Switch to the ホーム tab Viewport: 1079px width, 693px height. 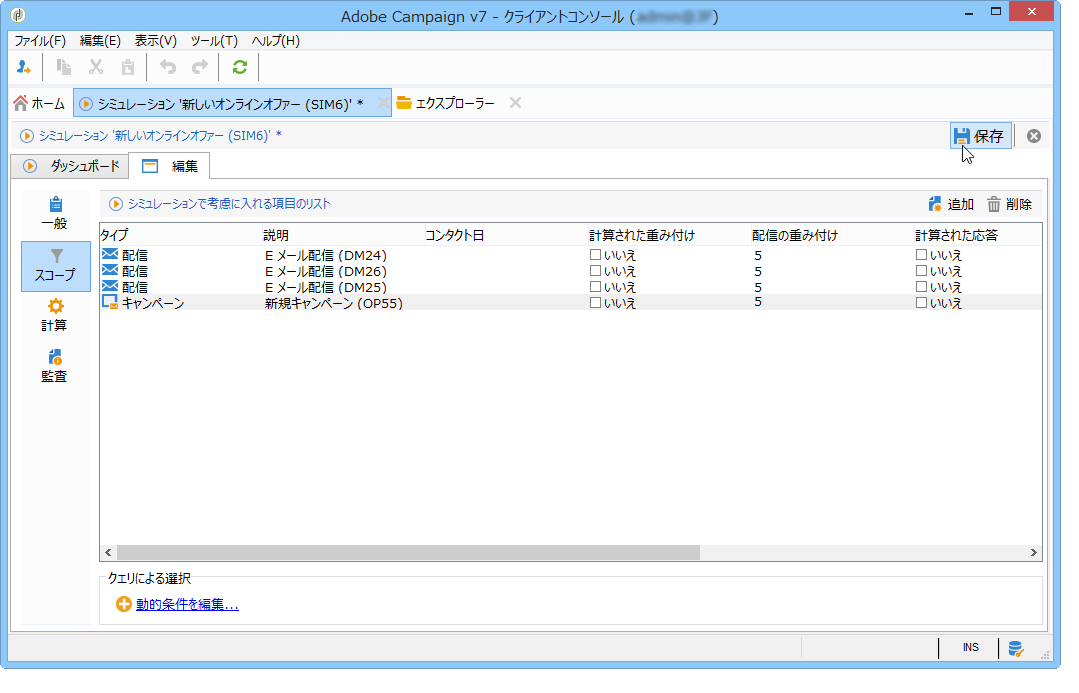click(x=40, y=103)
